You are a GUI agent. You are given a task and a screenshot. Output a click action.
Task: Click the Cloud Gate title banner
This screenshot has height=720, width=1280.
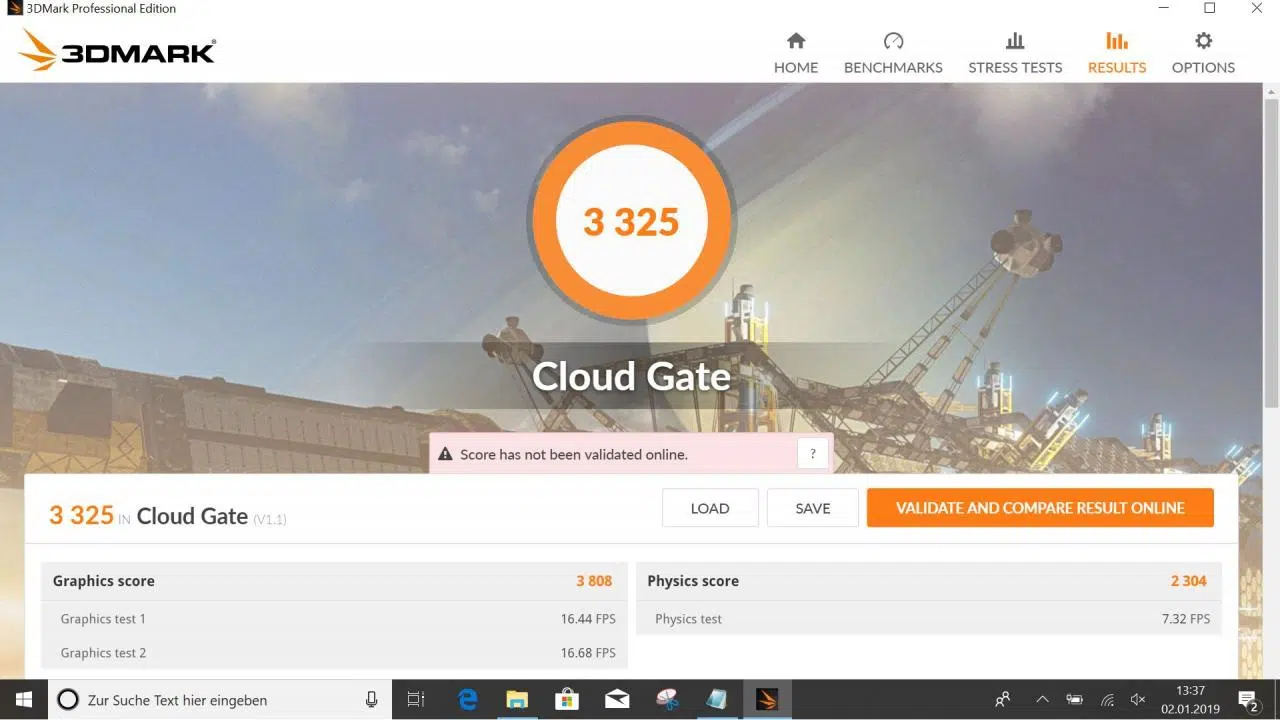tap(631, 376)
